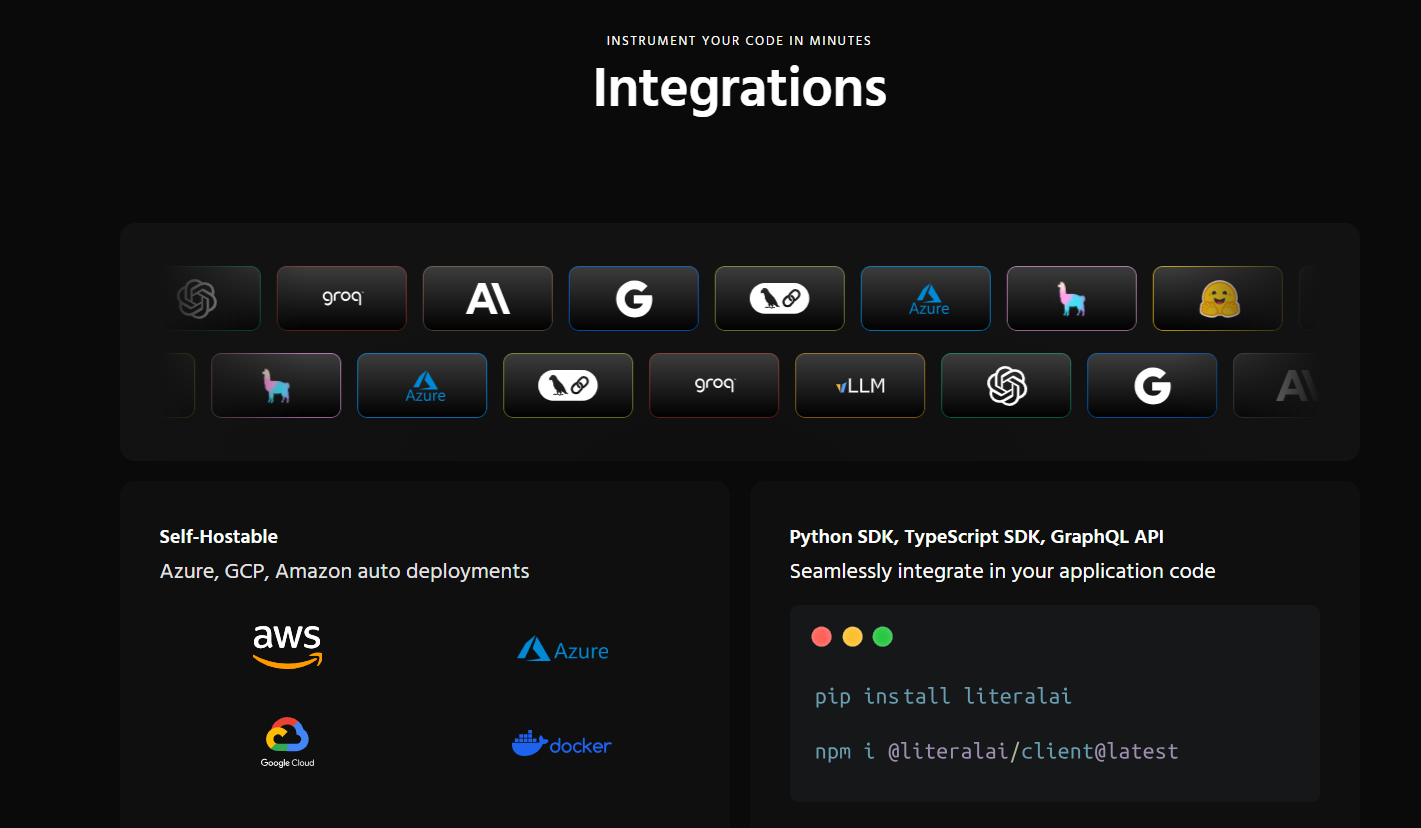Click the Self-Hostable heading
The width and height of the screenshot is (1421, 828).
pyautogui.click(x=218, y=537)
